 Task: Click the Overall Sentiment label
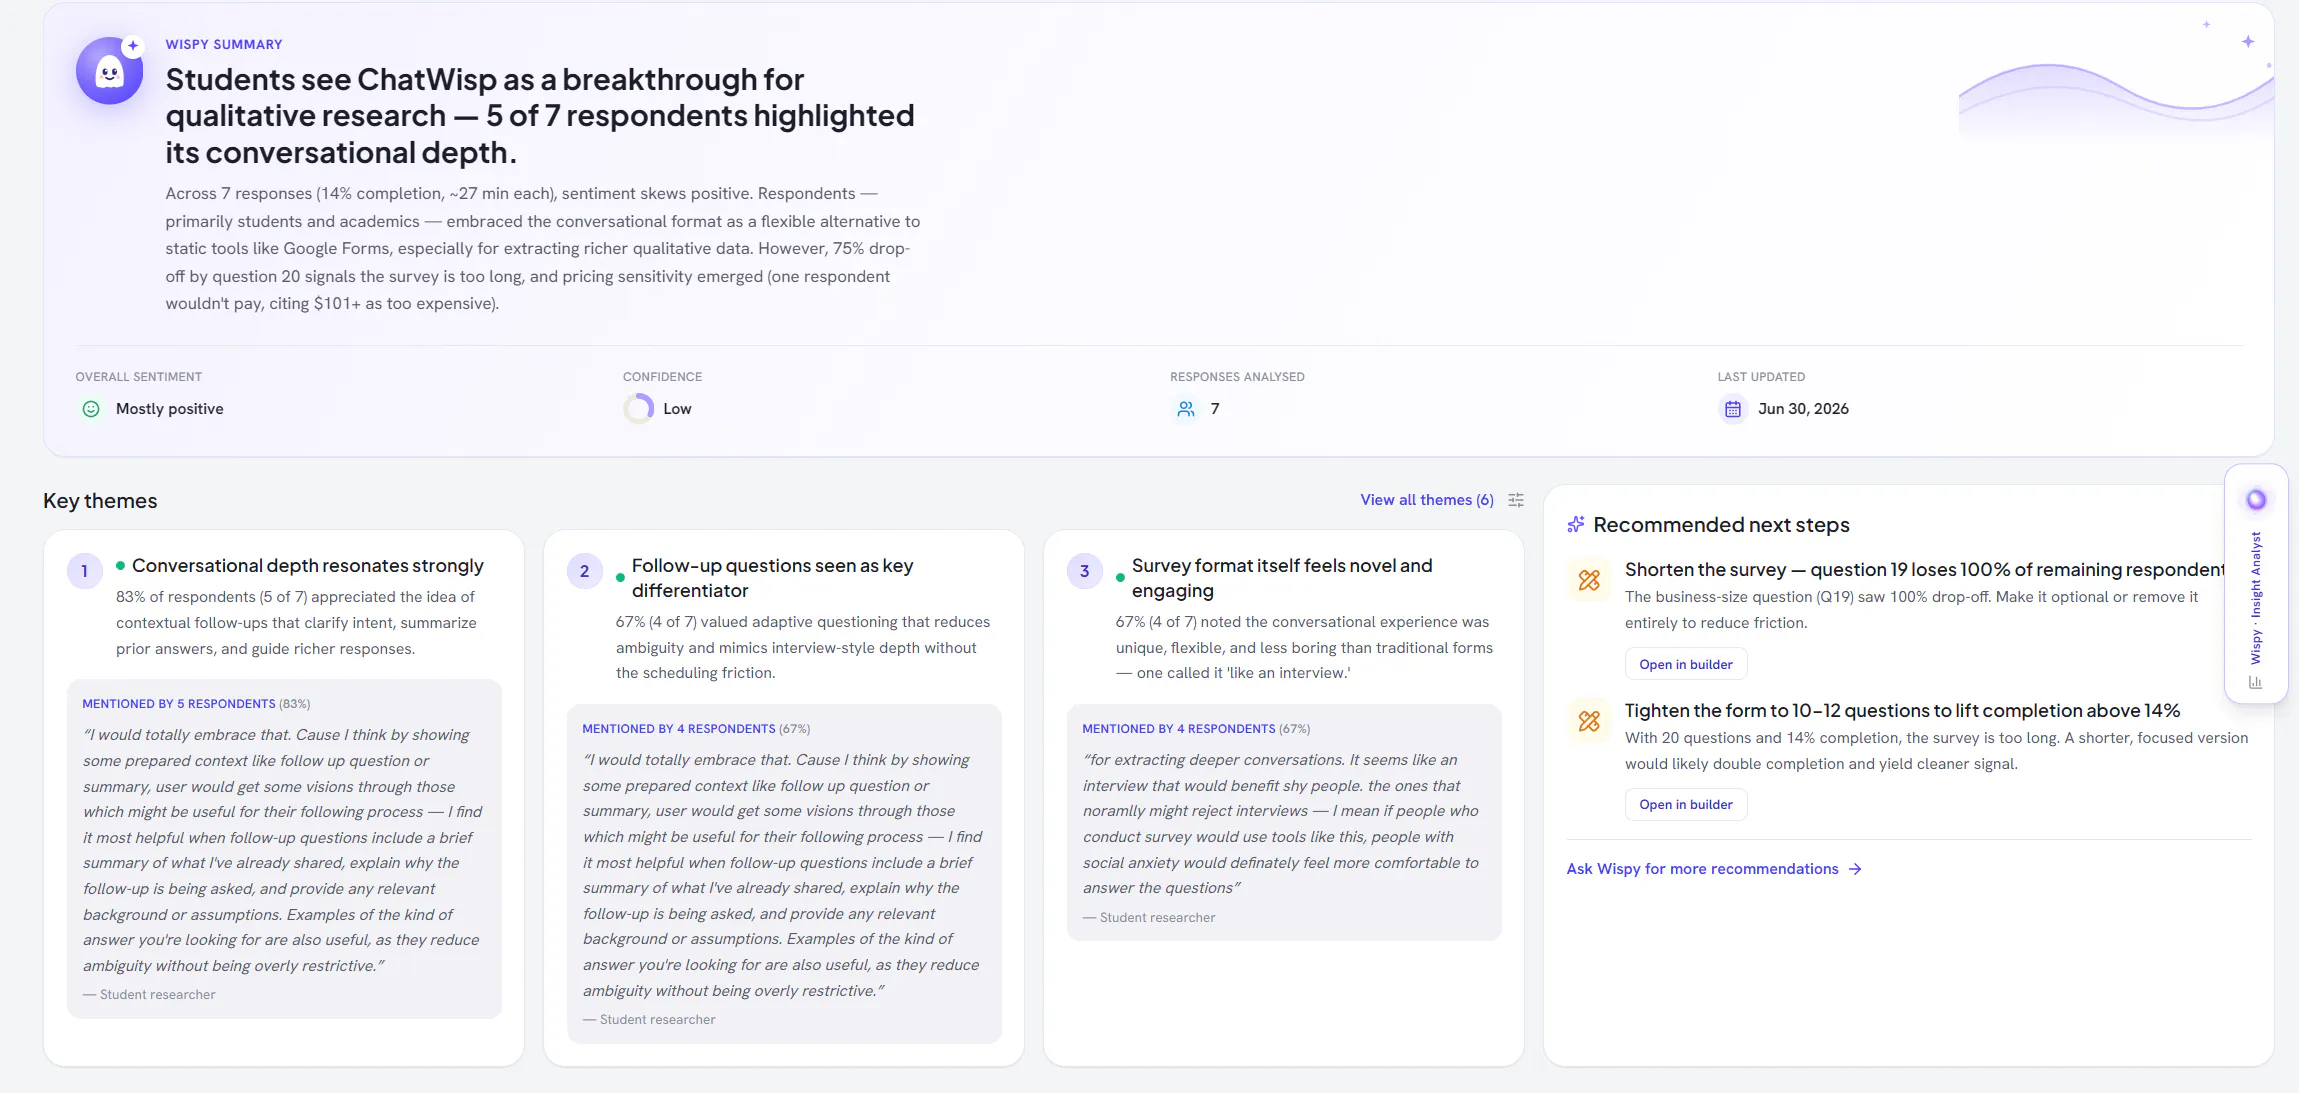tap(139, 377)
